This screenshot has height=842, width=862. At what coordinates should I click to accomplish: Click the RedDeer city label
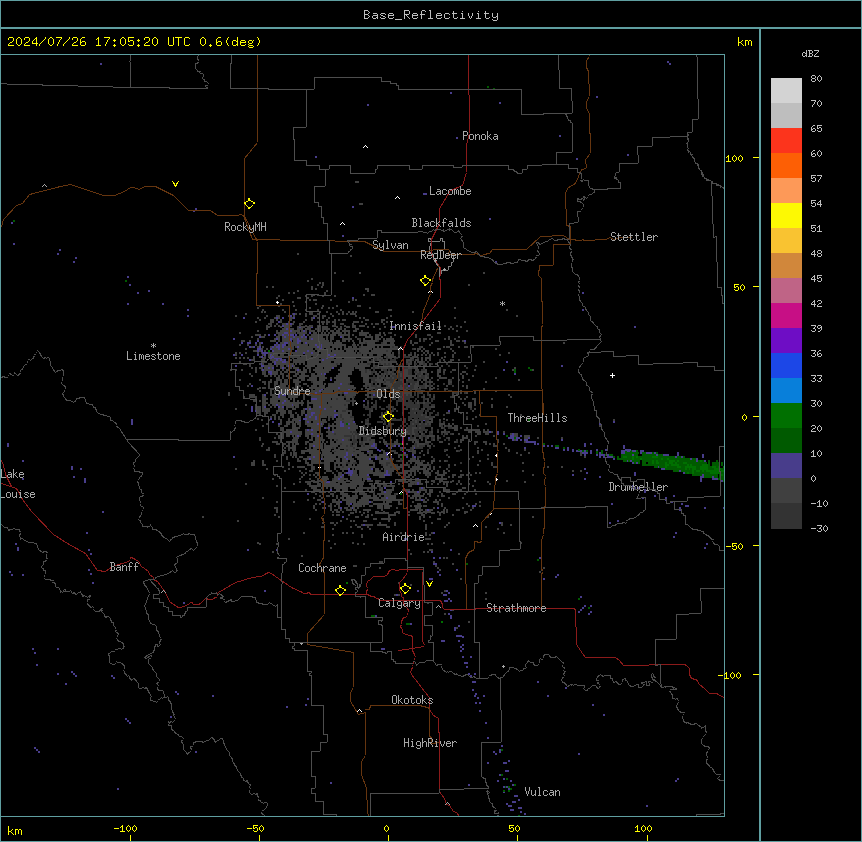(x=441, y=255)
